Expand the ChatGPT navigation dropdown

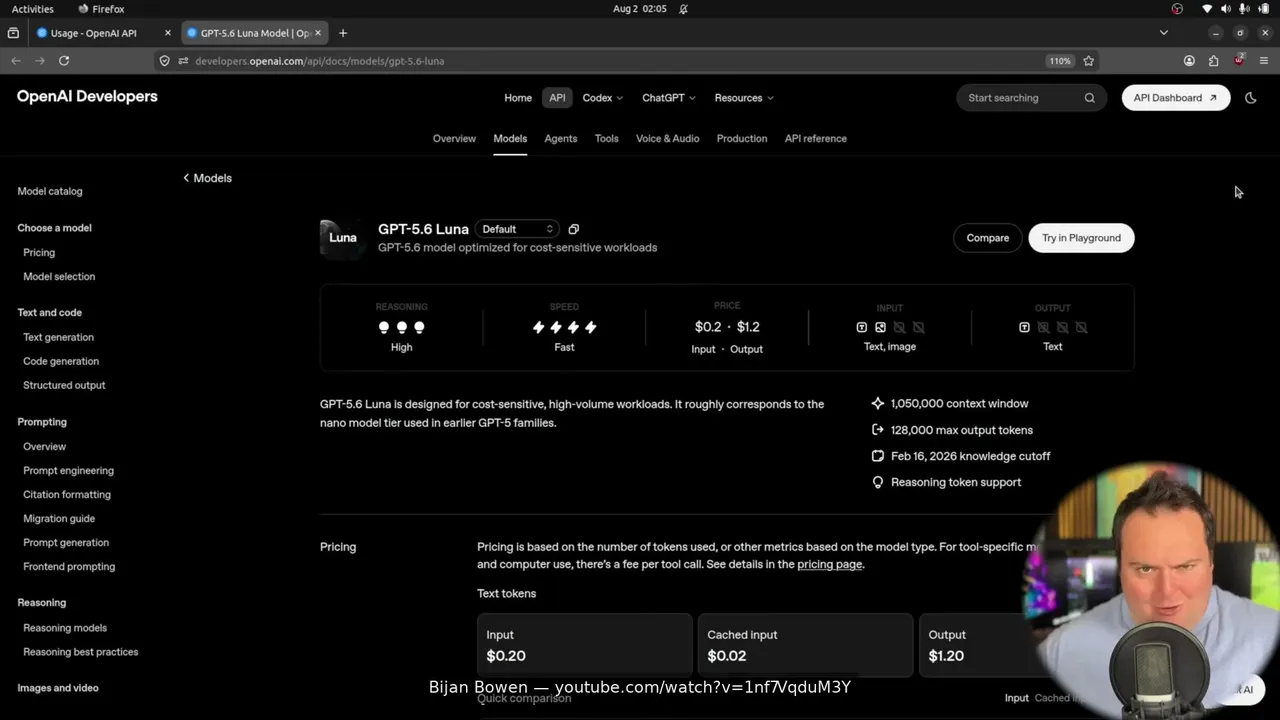tap(669, 98)
